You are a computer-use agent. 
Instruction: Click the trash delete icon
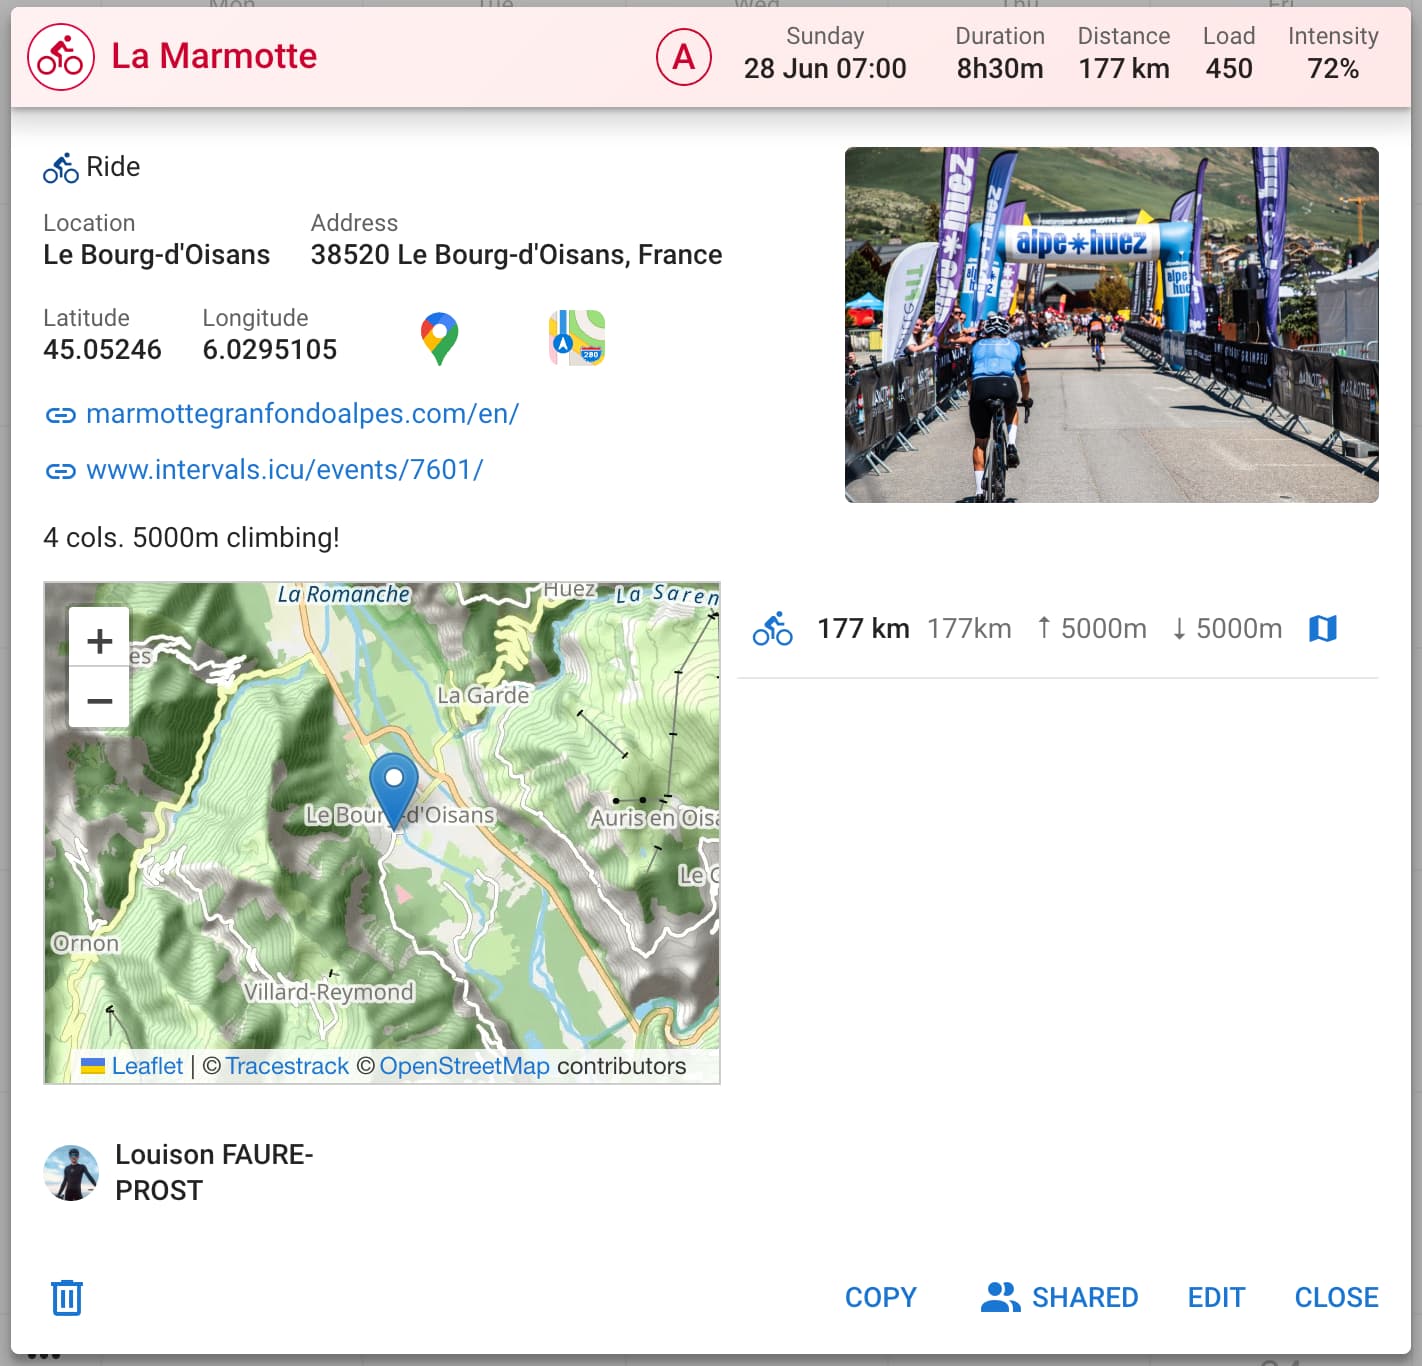(x=67, y=1297)
